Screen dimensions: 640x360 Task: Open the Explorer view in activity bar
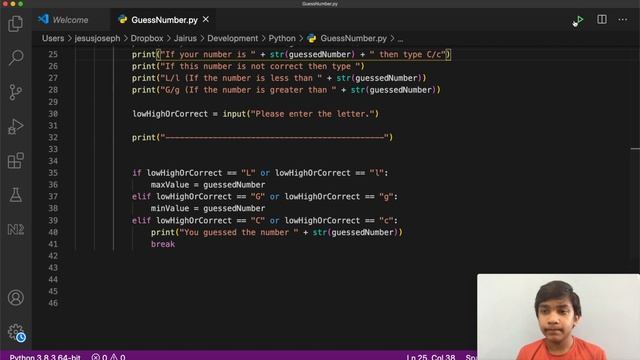coord(16,23)
